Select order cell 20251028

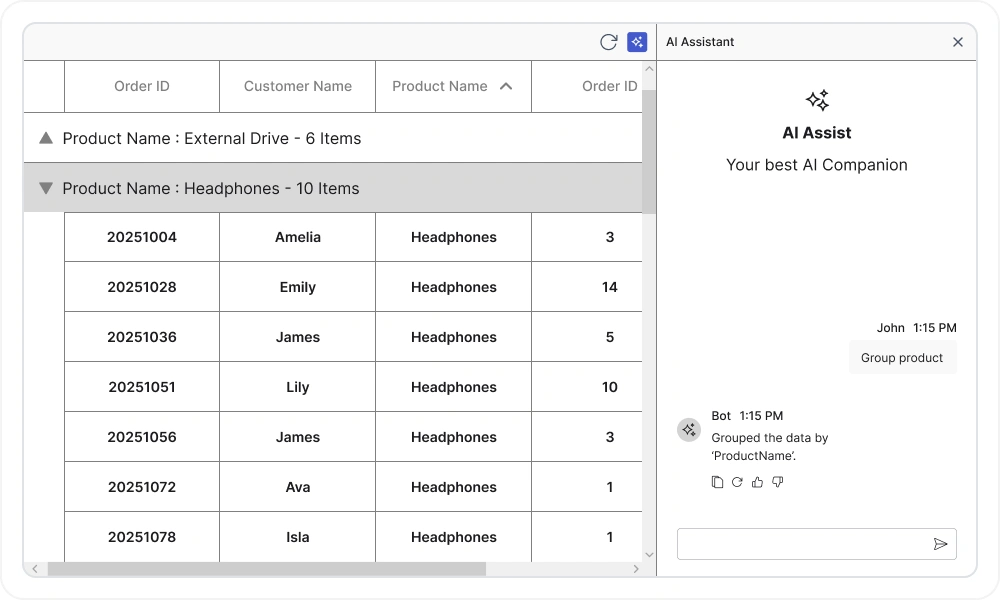click(x=142, y=287)
